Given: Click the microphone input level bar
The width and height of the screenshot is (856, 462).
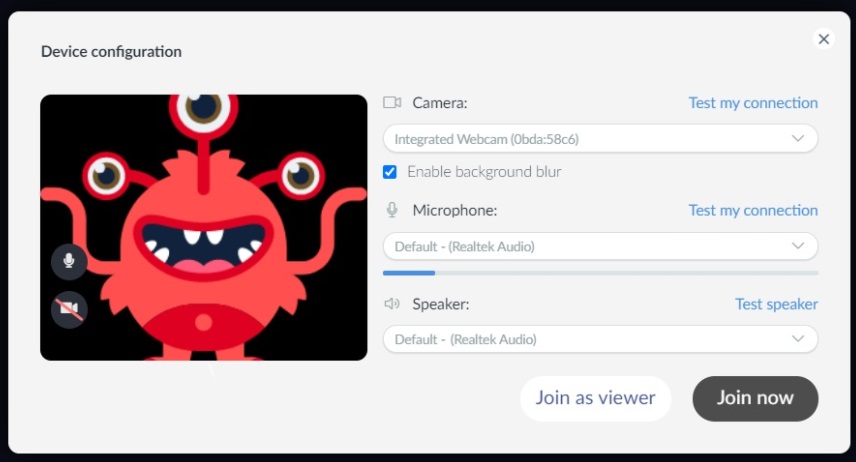Looking at the screenshot, I should click(601, 273).
